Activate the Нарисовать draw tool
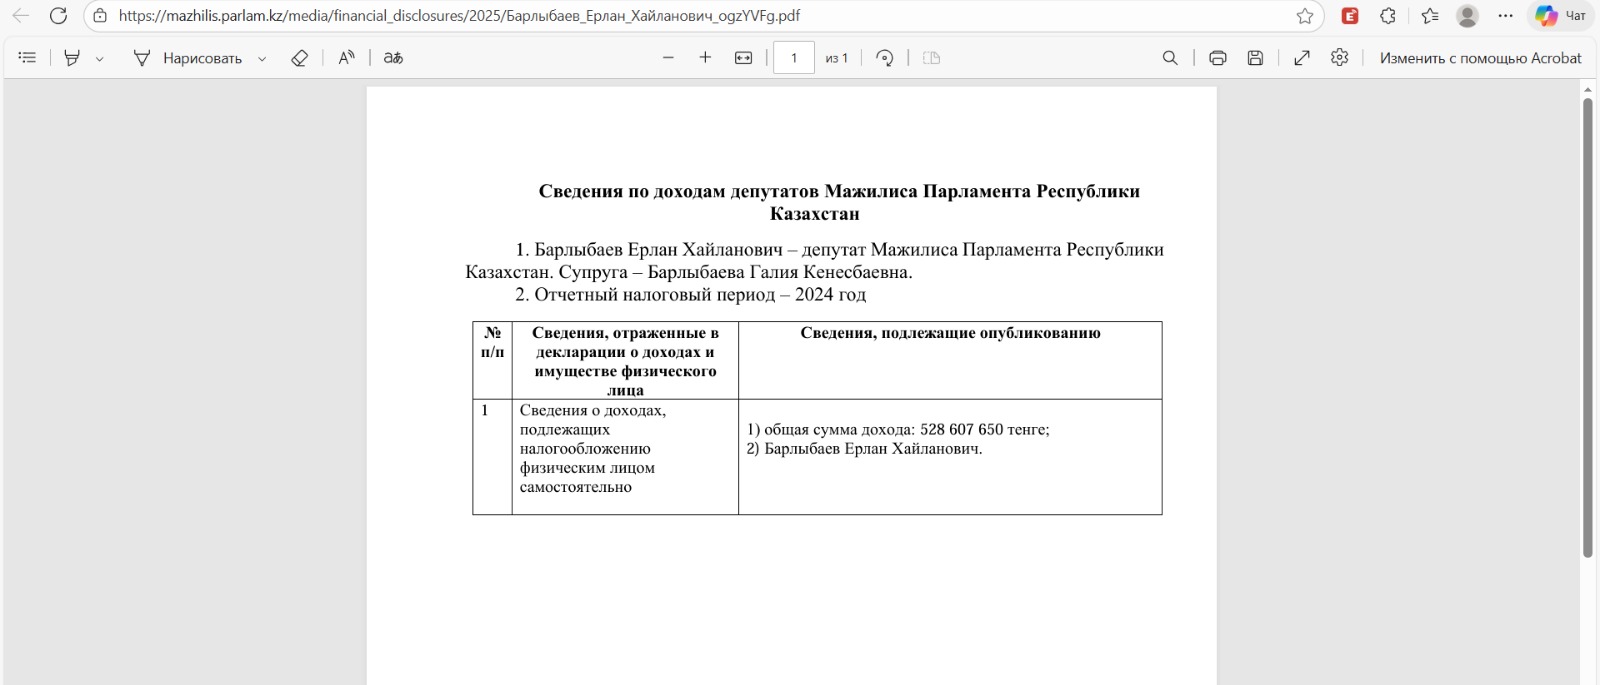 188,58
